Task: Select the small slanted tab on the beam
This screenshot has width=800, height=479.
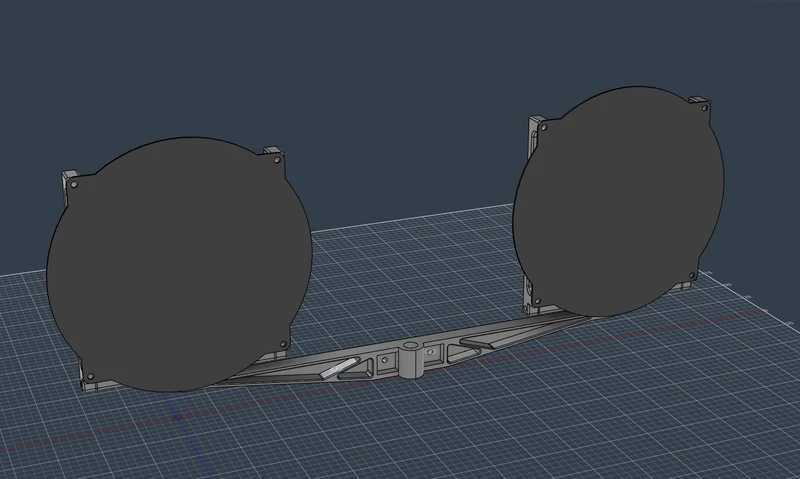Action: tap(337, 368)
